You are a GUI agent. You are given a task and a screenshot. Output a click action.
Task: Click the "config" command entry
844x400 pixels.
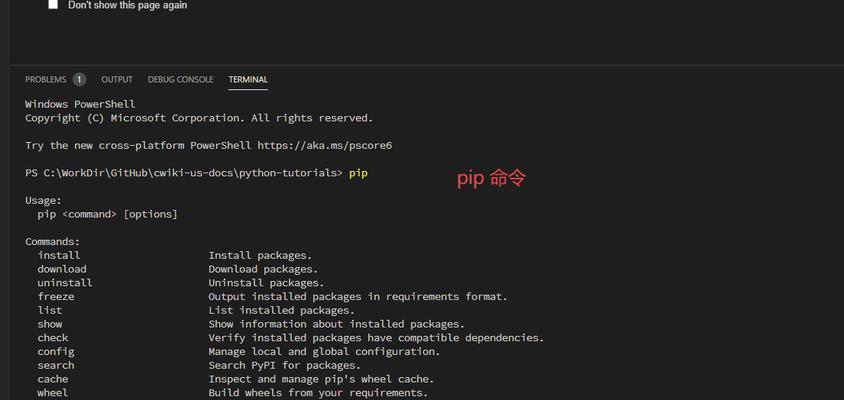[56, 351]
